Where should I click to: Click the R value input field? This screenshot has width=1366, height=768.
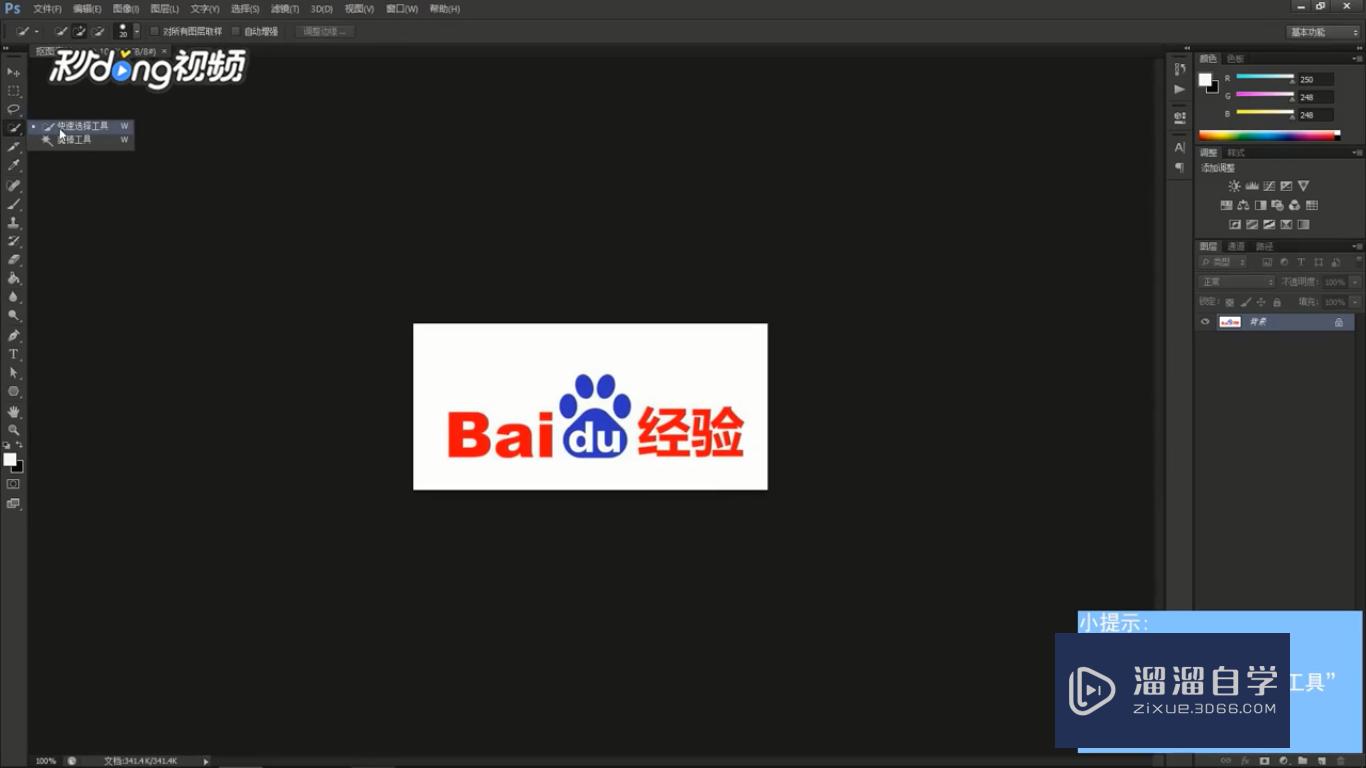tap(1317, 79)
